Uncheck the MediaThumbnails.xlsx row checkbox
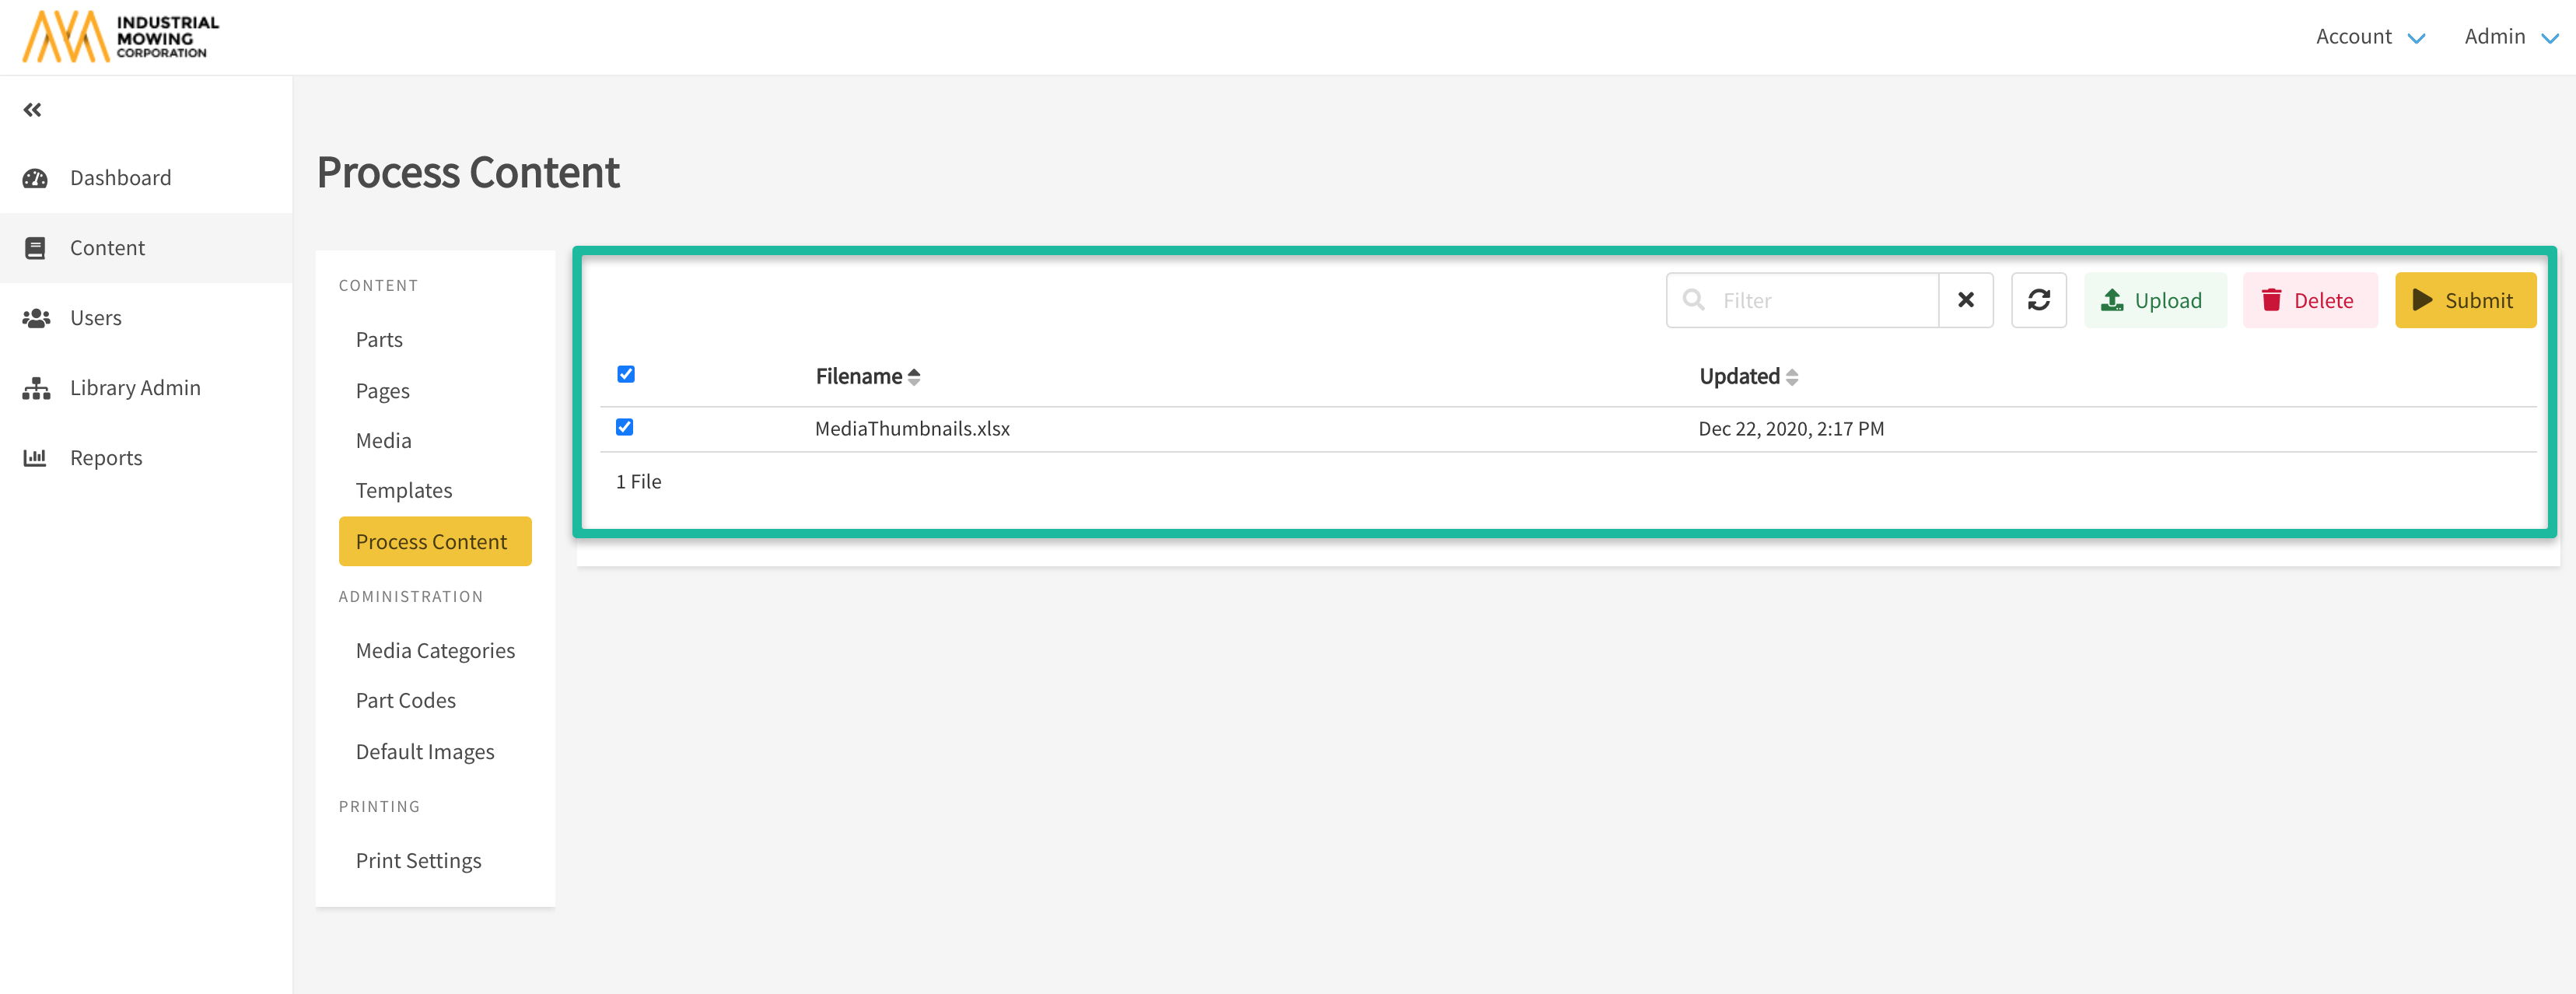 click(x=625, y=427)
